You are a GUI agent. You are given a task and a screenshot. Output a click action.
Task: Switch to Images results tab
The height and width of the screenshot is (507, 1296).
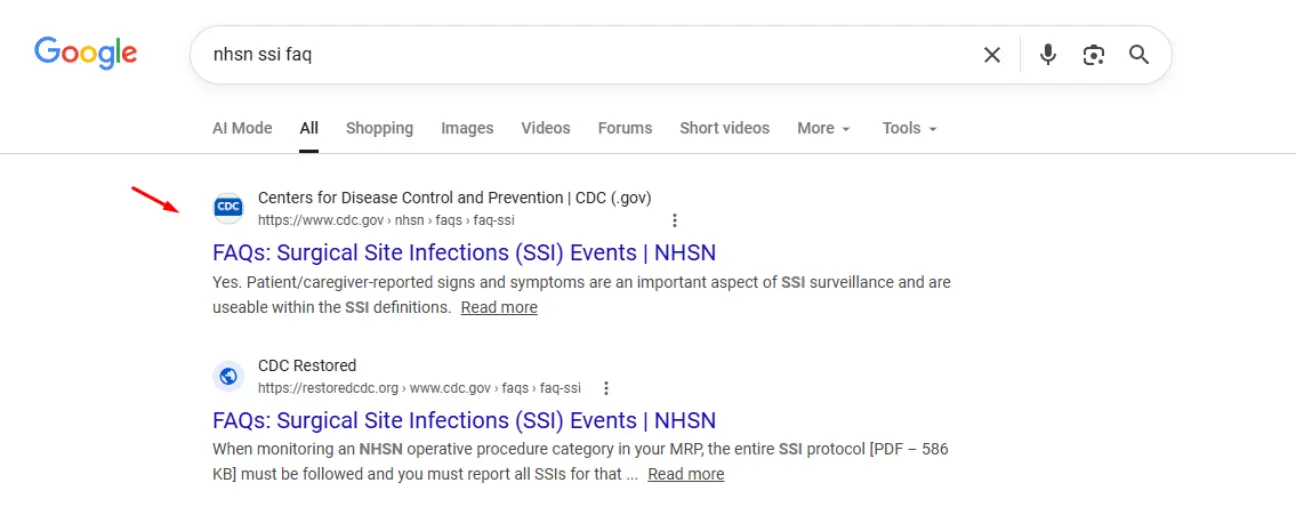click(467, 128)
